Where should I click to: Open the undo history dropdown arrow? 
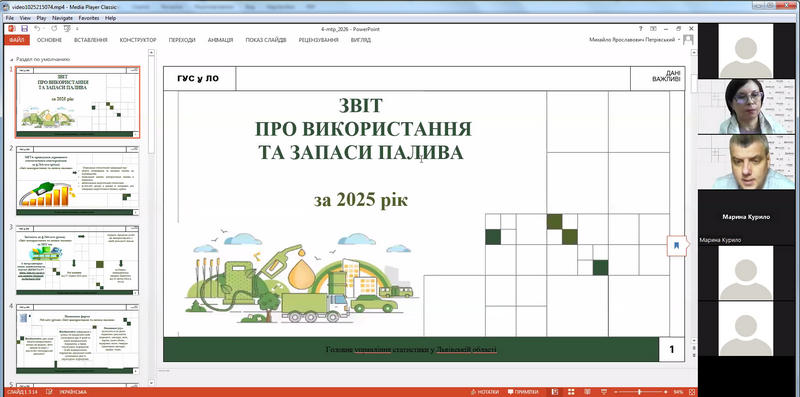44,29
